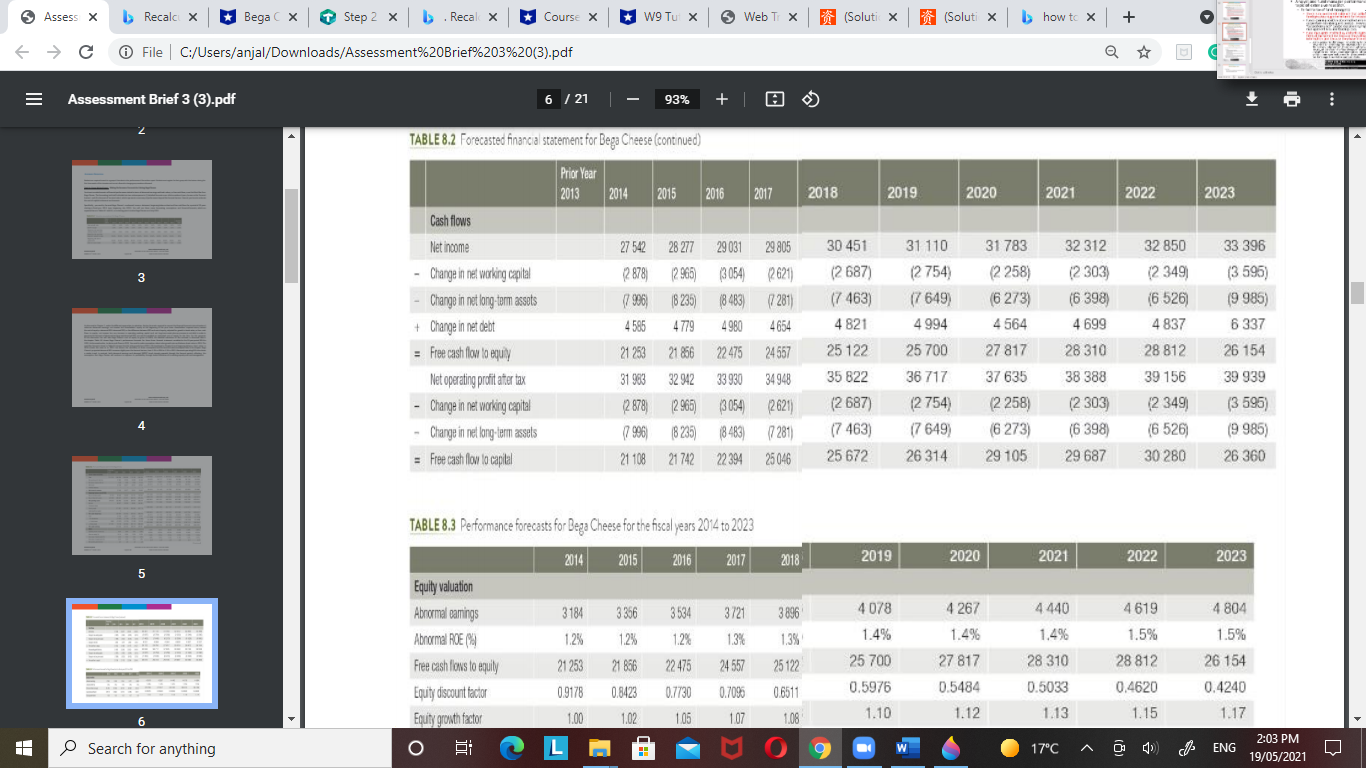
Task: Click the ENG language indicator
Action: [1224, 748]
